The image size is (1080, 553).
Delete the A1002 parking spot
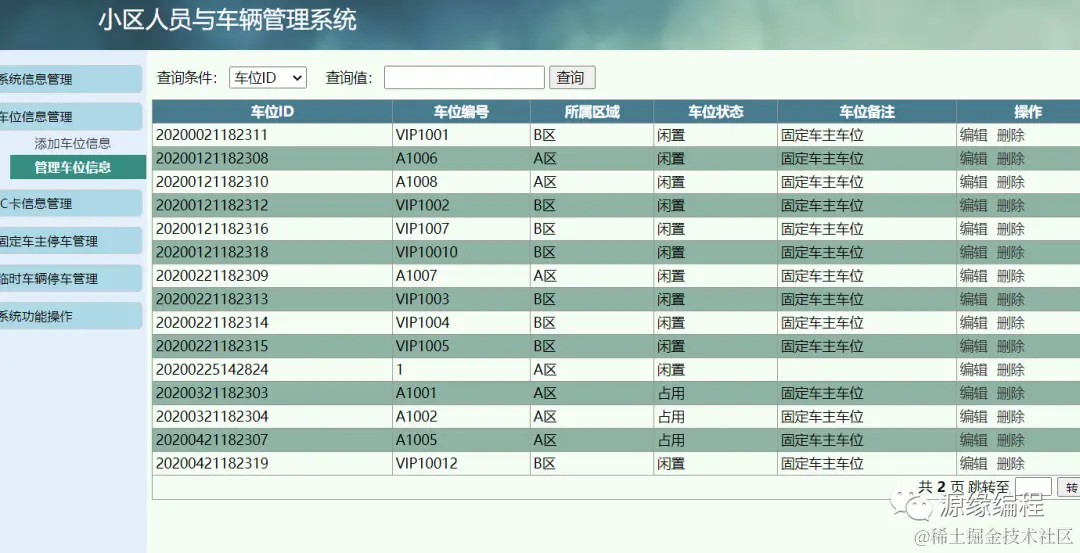point(1010,416)
